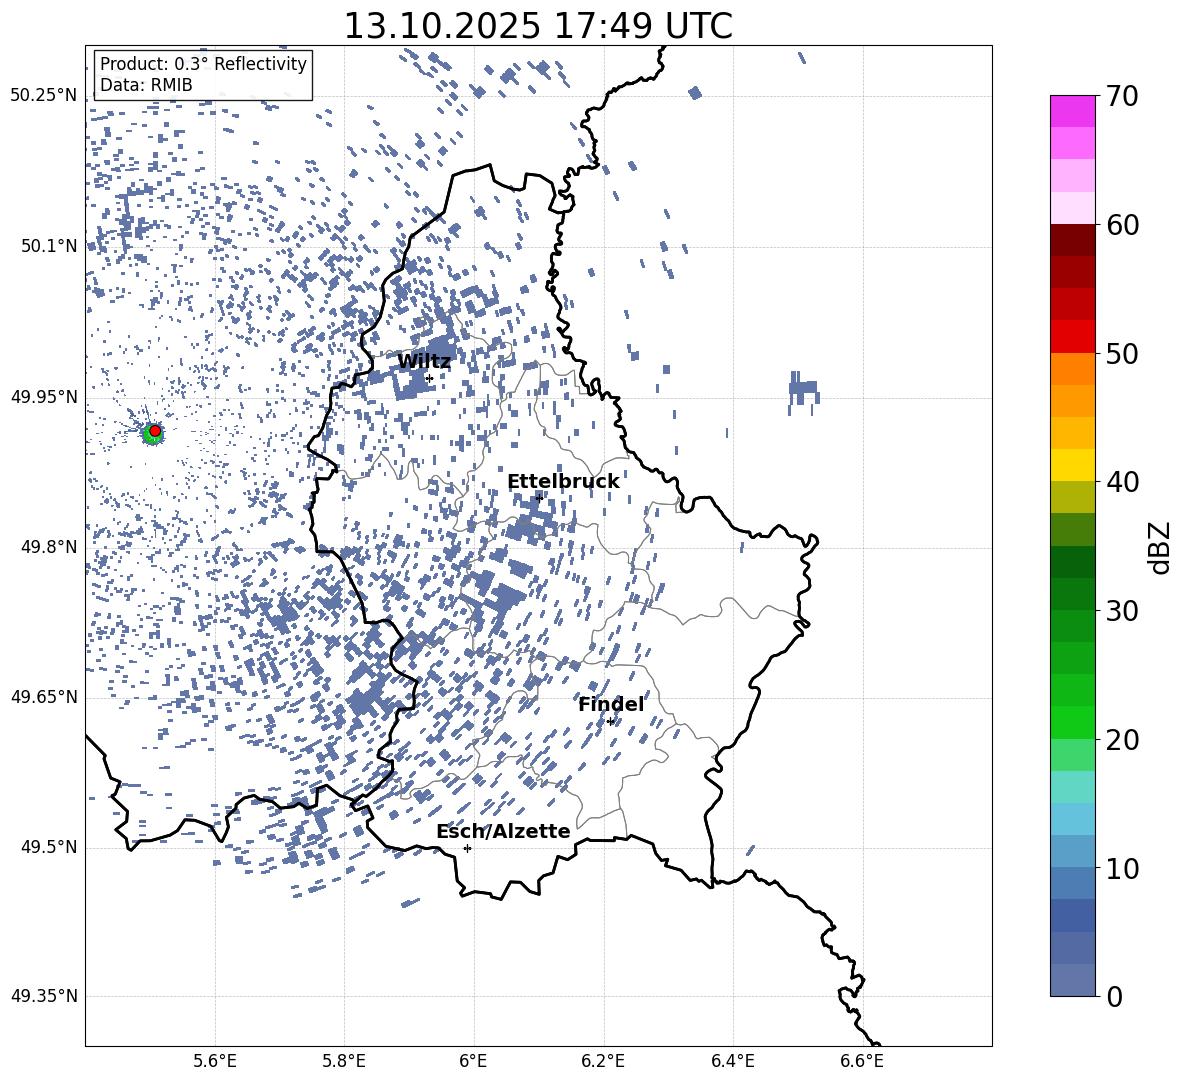This screenshot has height=1081, width=1184.
Task: Click the 49.95°N latitude label
Action: [44, 397]
